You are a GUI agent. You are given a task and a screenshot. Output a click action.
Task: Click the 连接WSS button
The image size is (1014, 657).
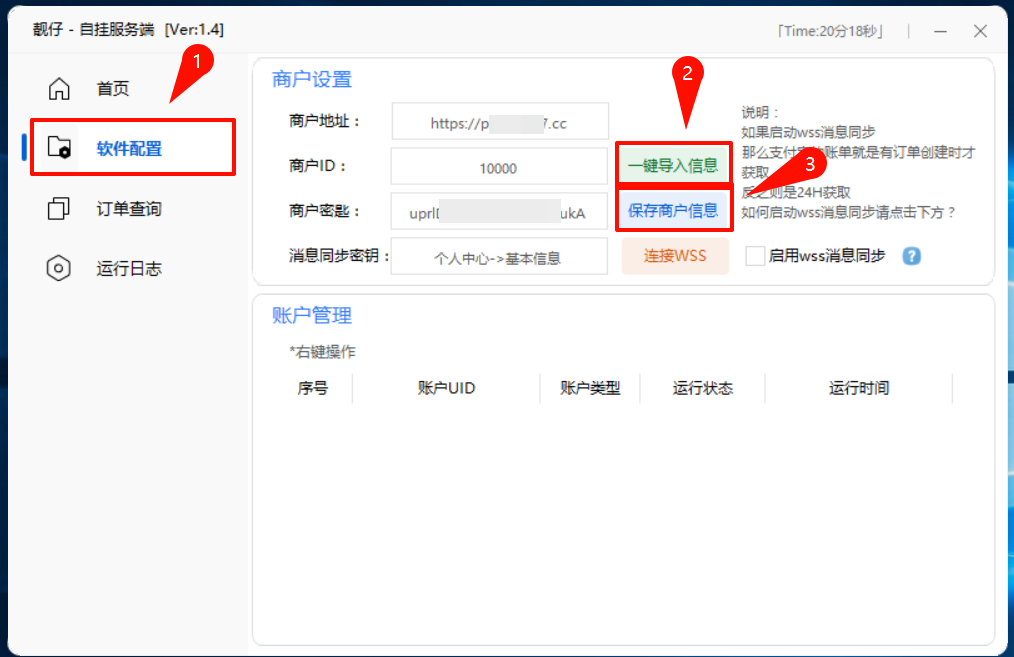pyautogui.click(x=675, y=256)
